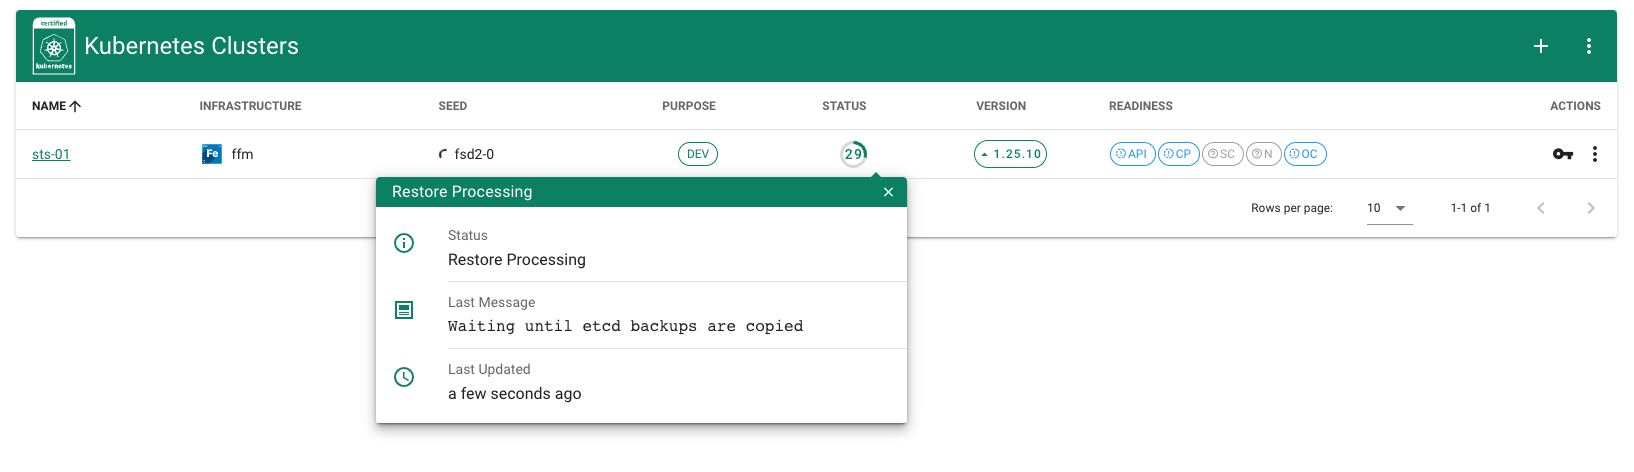Image resolution: width=1634 pixels, height=472 pixels.
Task: Click the info icon beside Status
Action: 404,243
